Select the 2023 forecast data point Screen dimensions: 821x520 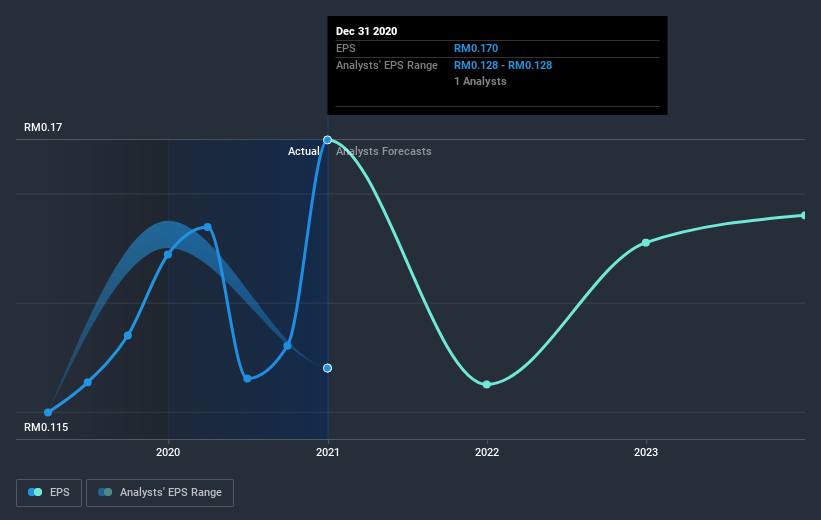pyautogui.click(x=646, y=242)
